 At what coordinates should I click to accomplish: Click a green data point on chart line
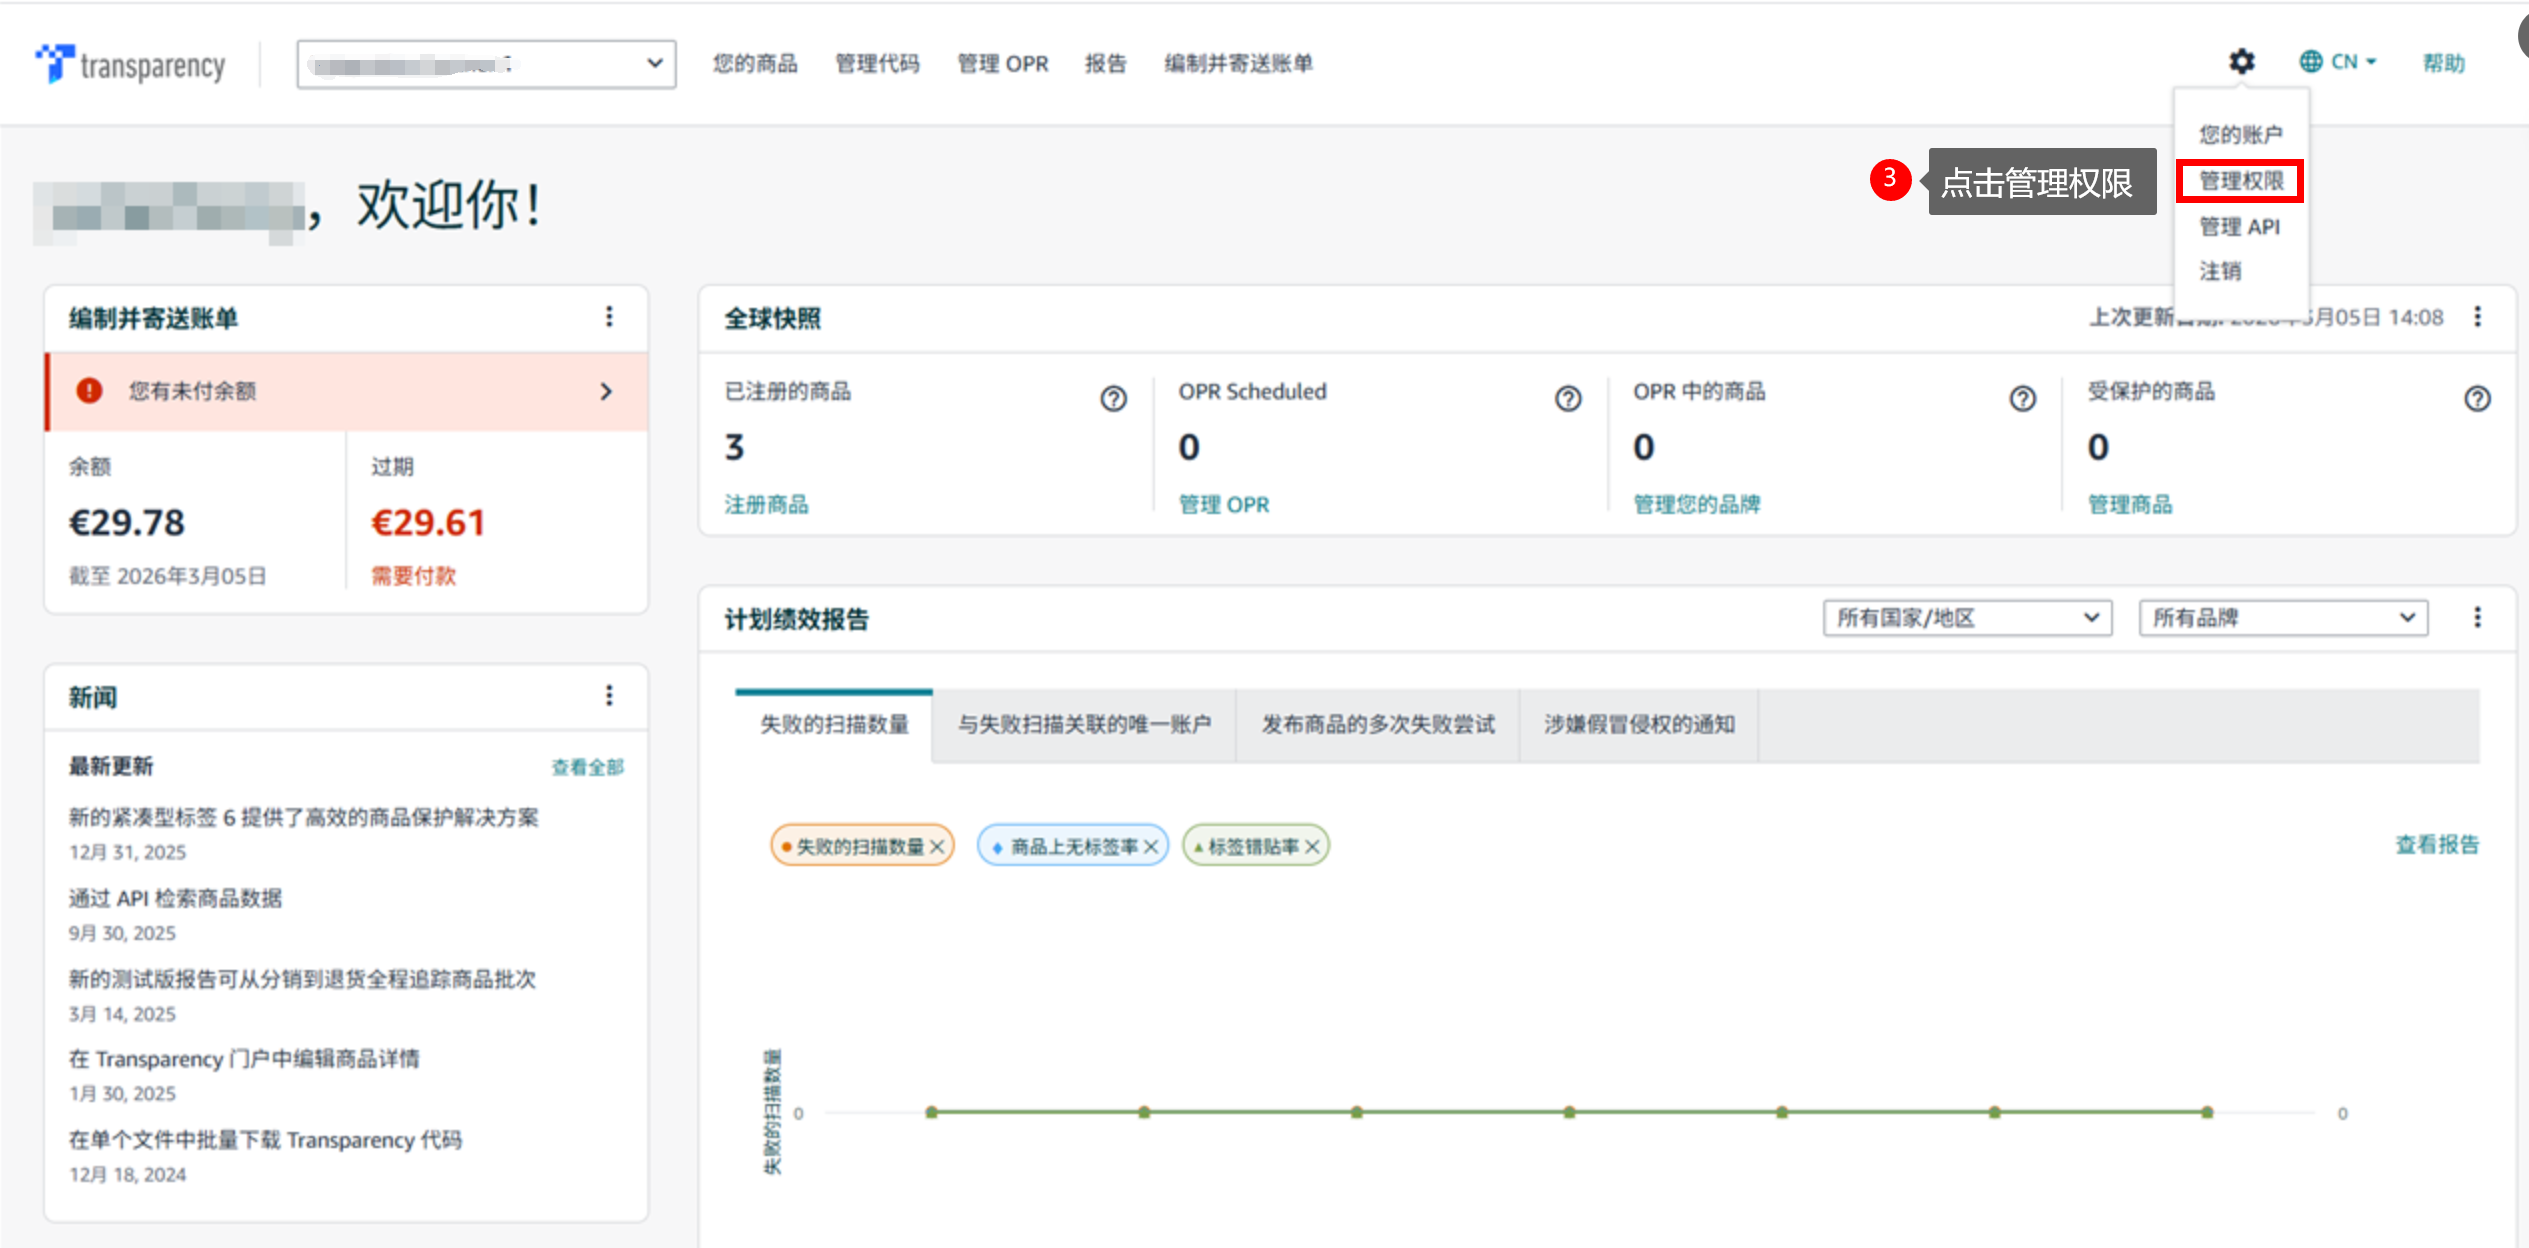pyautogui.click(x=1569, y=1112)
